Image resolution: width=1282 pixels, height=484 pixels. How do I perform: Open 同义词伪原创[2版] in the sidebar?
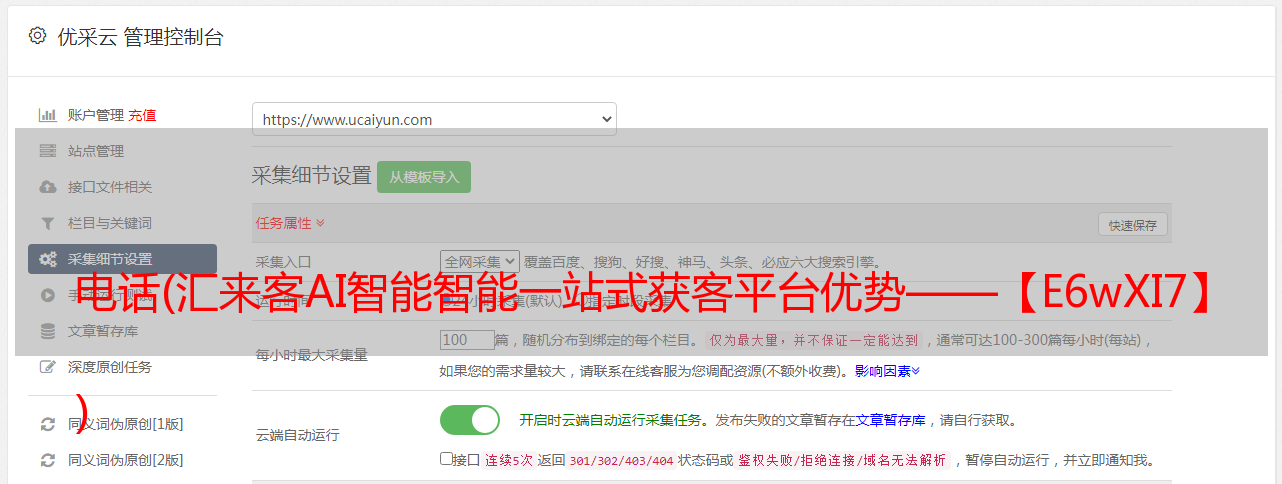(126, 460)
